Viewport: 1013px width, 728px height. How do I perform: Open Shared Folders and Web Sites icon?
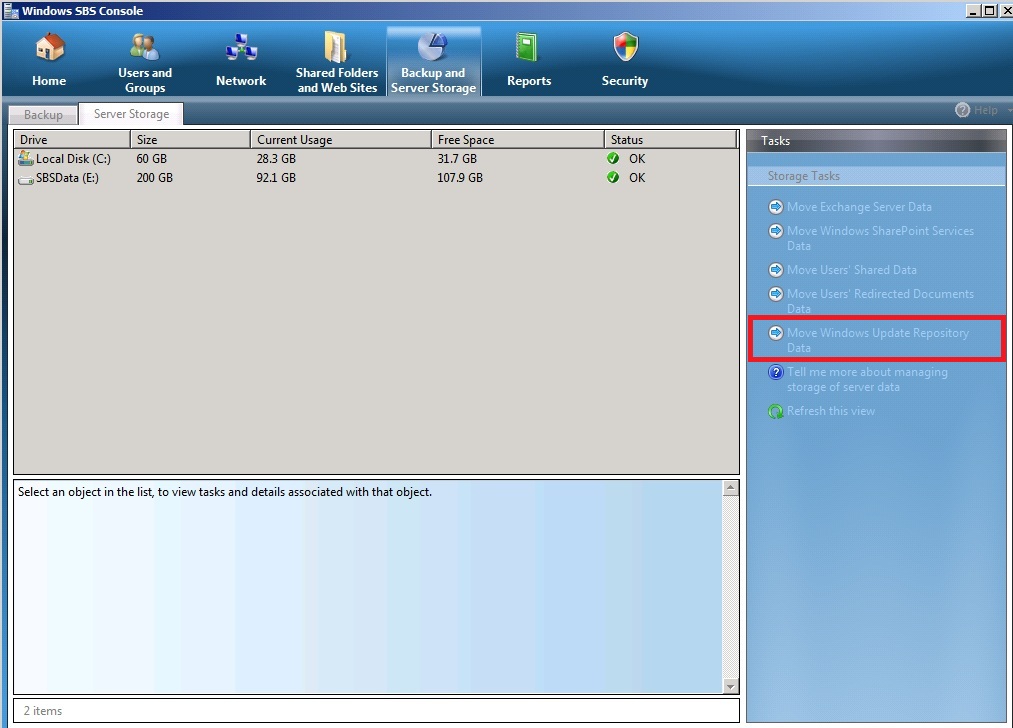click(x=336, y=47)
